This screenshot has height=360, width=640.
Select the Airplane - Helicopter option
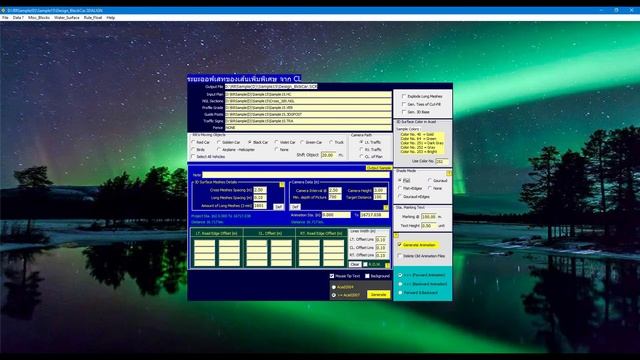[219, 150]
